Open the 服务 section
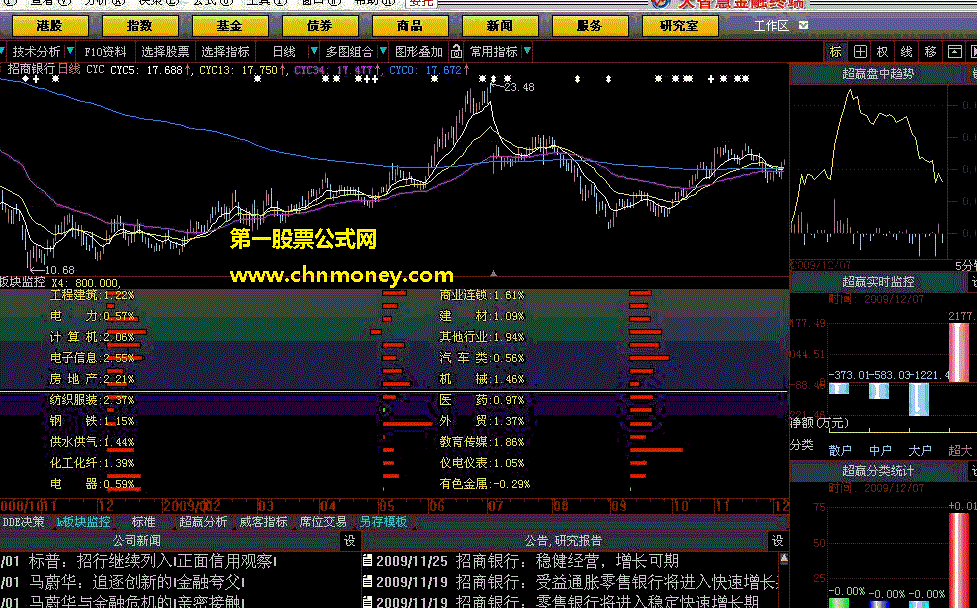Viewport: 977px width, 608px height. click(x=589, y=26)
